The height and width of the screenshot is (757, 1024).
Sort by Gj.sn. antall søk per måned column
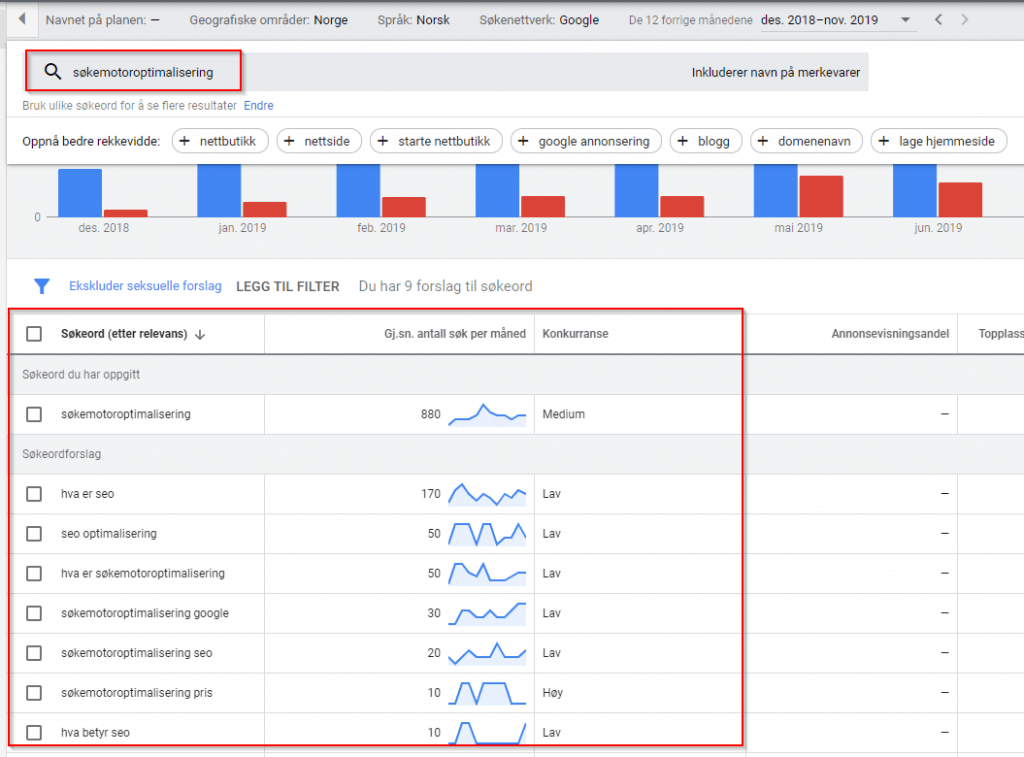coord(455,334)
